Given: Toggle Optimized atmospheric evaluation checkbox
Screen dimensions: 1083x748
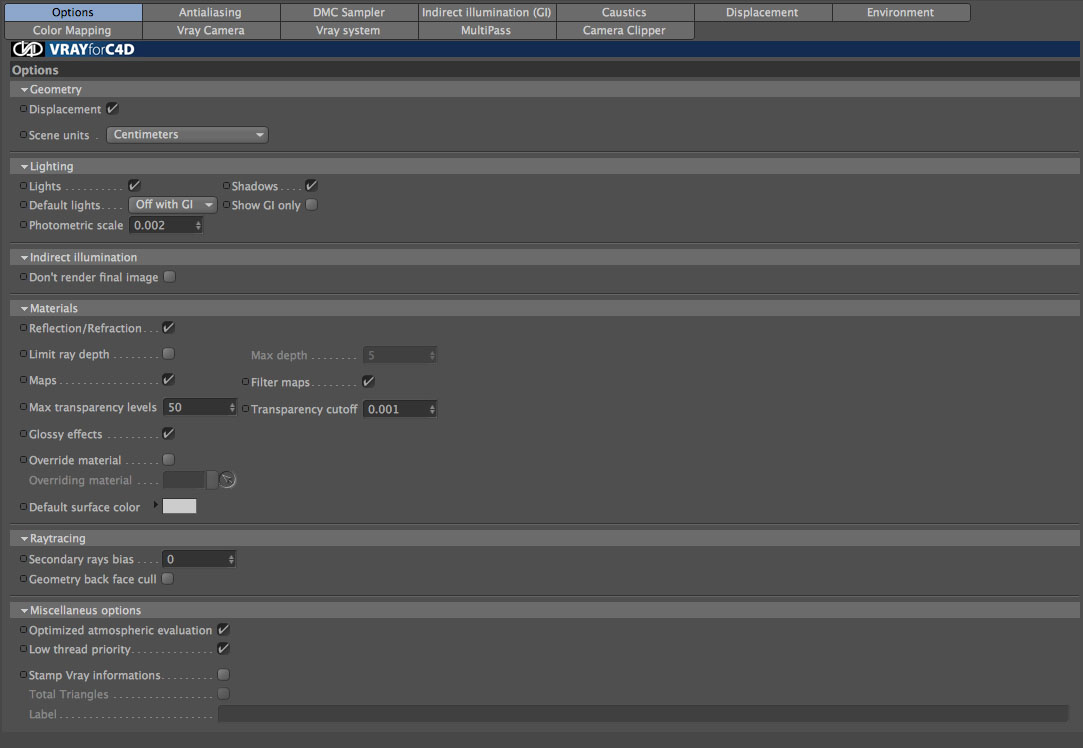Looking at the screenshot, I should coord(223,630).
